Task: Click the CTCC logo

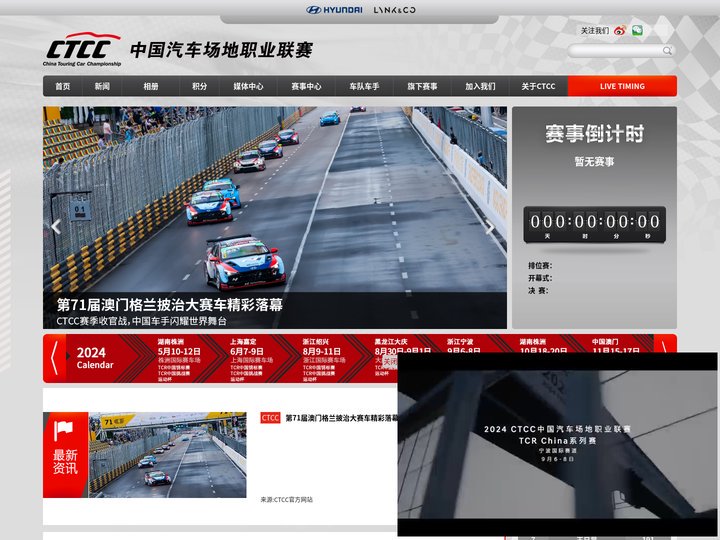Action: tap(82, 50)
